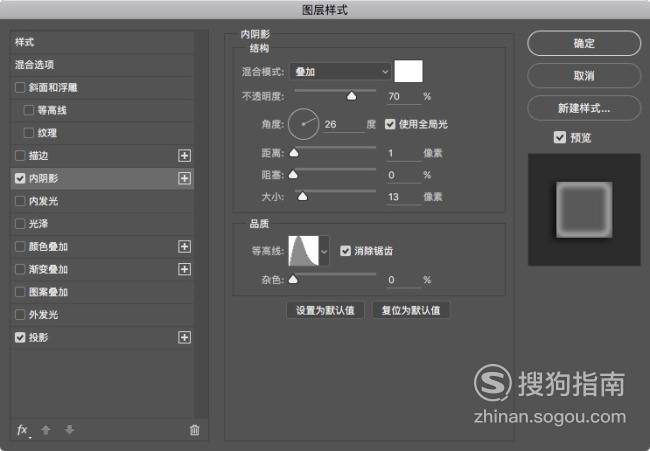Delete effect using trash icon
The image size is (650, 451).
pyautogui.click(x=194, y=430)
